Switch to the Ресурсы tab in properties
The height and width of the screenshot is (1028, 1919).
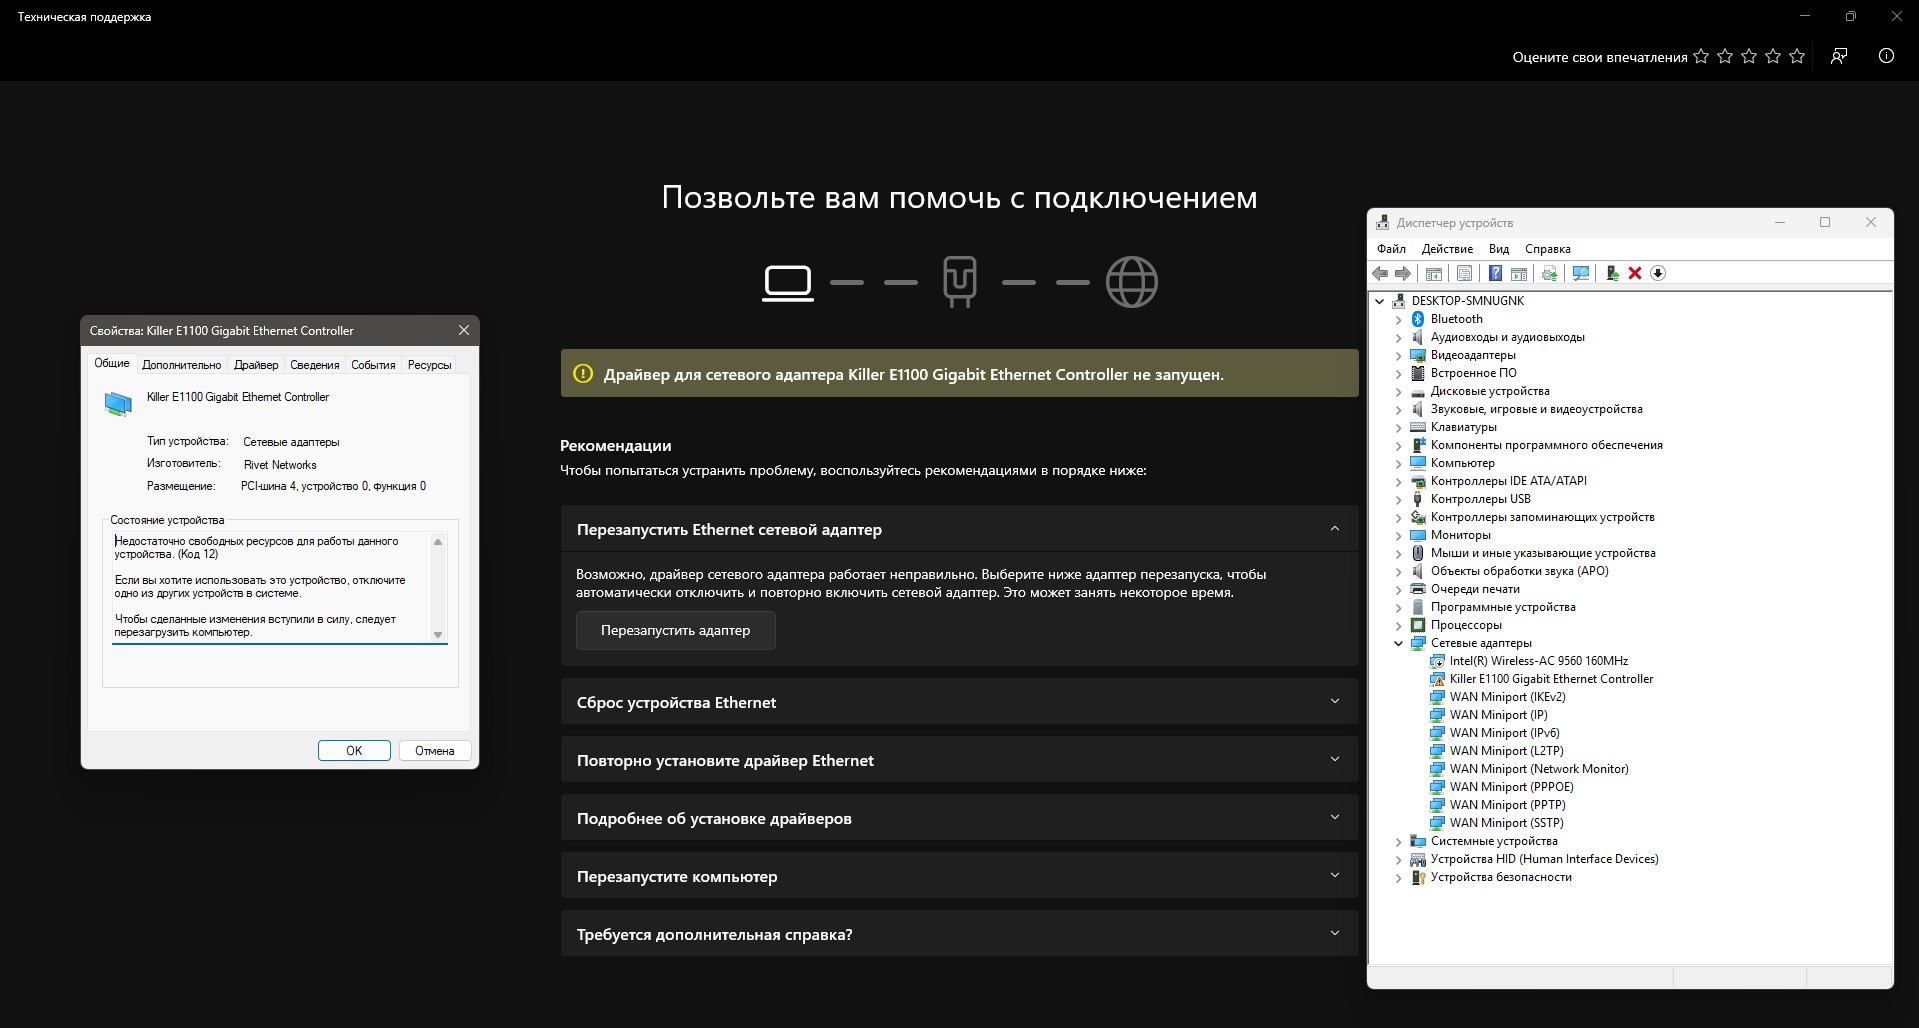click(x=429, y=365)
